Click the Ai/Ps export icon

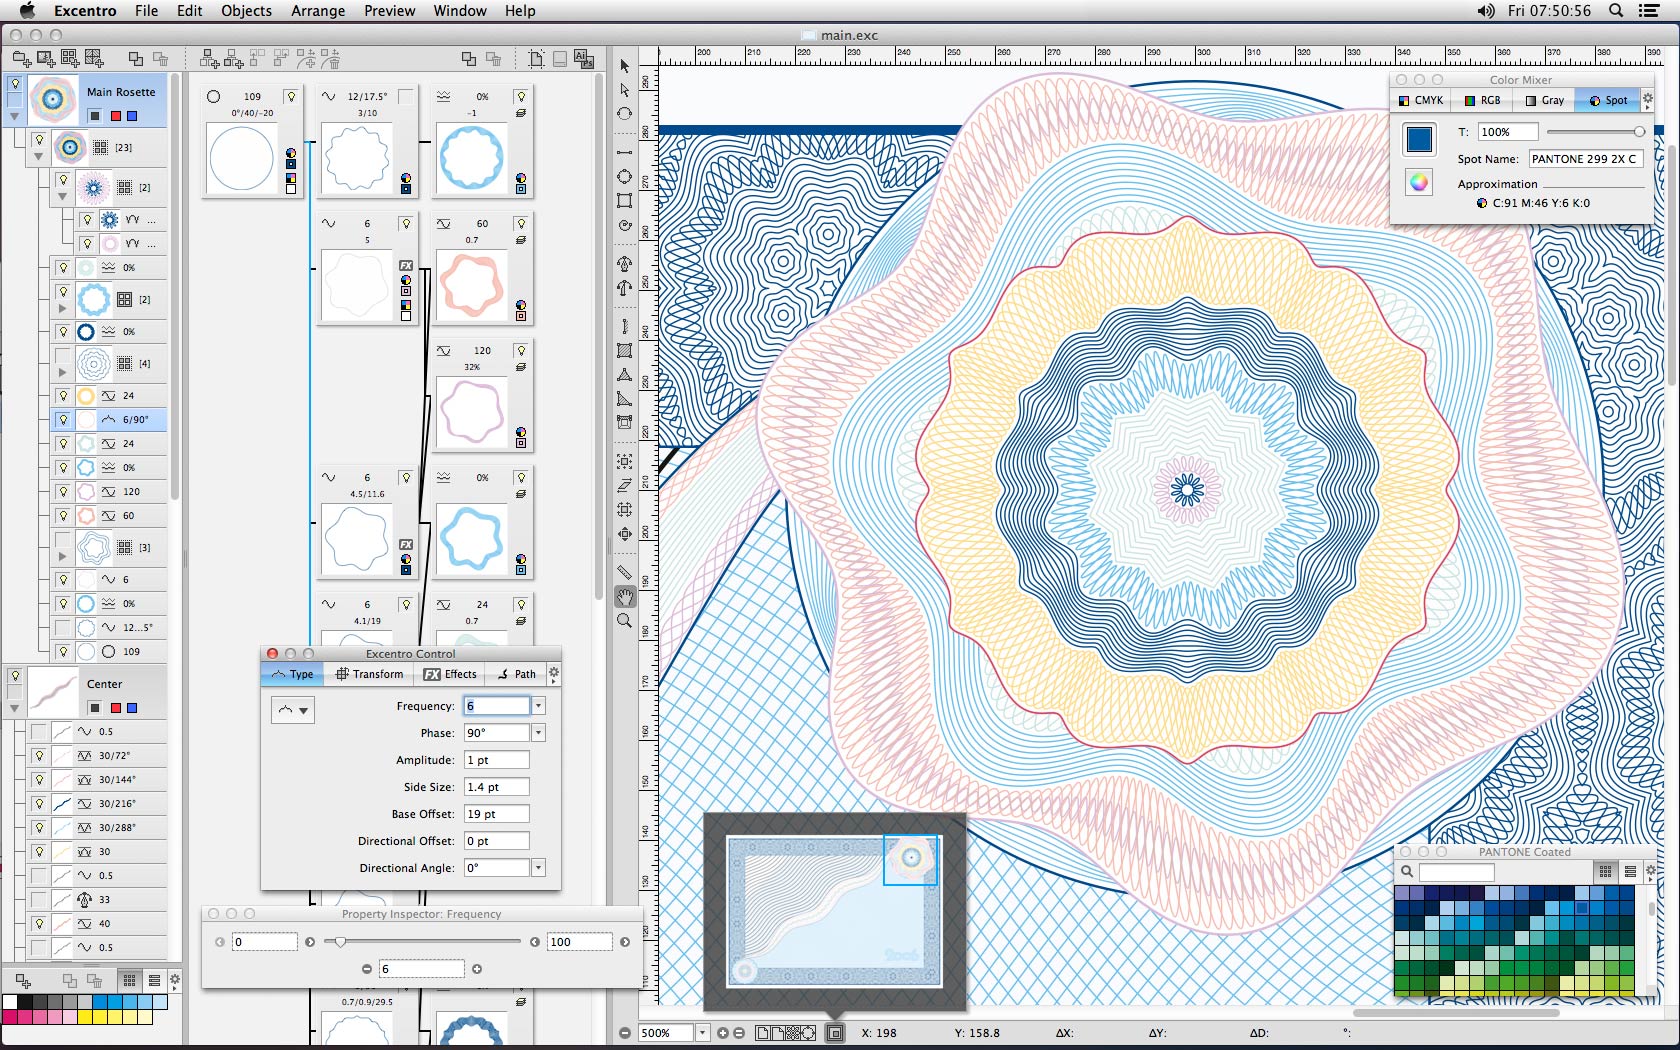point(584,59)
